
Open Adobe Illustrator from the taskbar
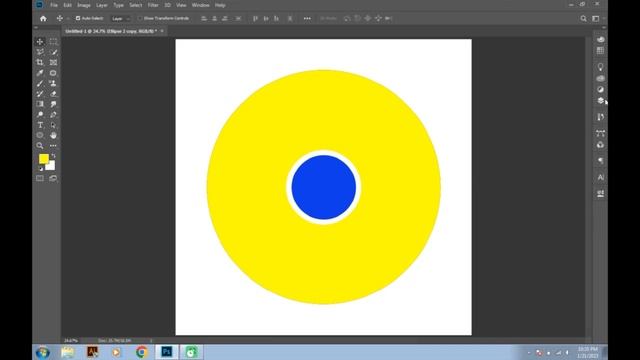coord(93,352)
